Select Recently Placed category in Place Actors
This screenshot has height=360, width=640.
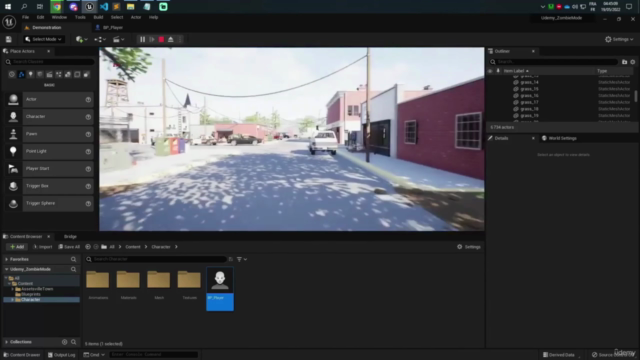pyautogui.click(x=12, y=75)
